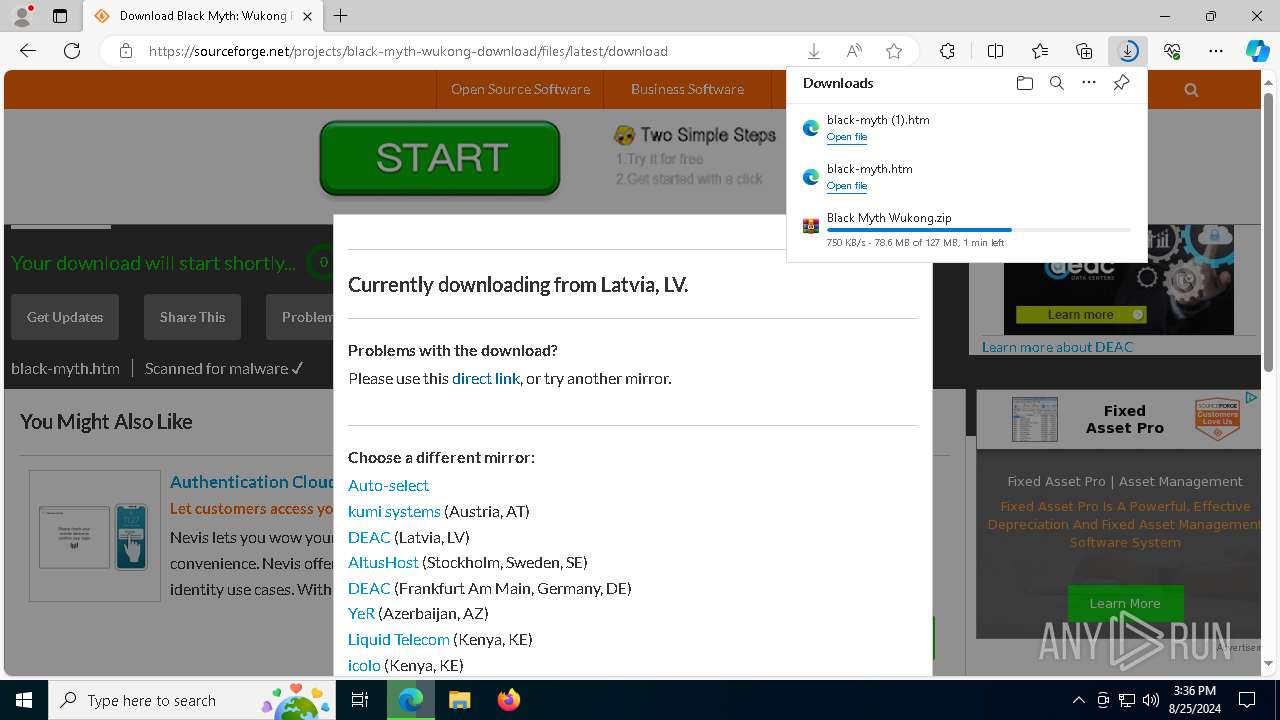Open the Authentication Cloud thumbnail image

click(95, 536)
